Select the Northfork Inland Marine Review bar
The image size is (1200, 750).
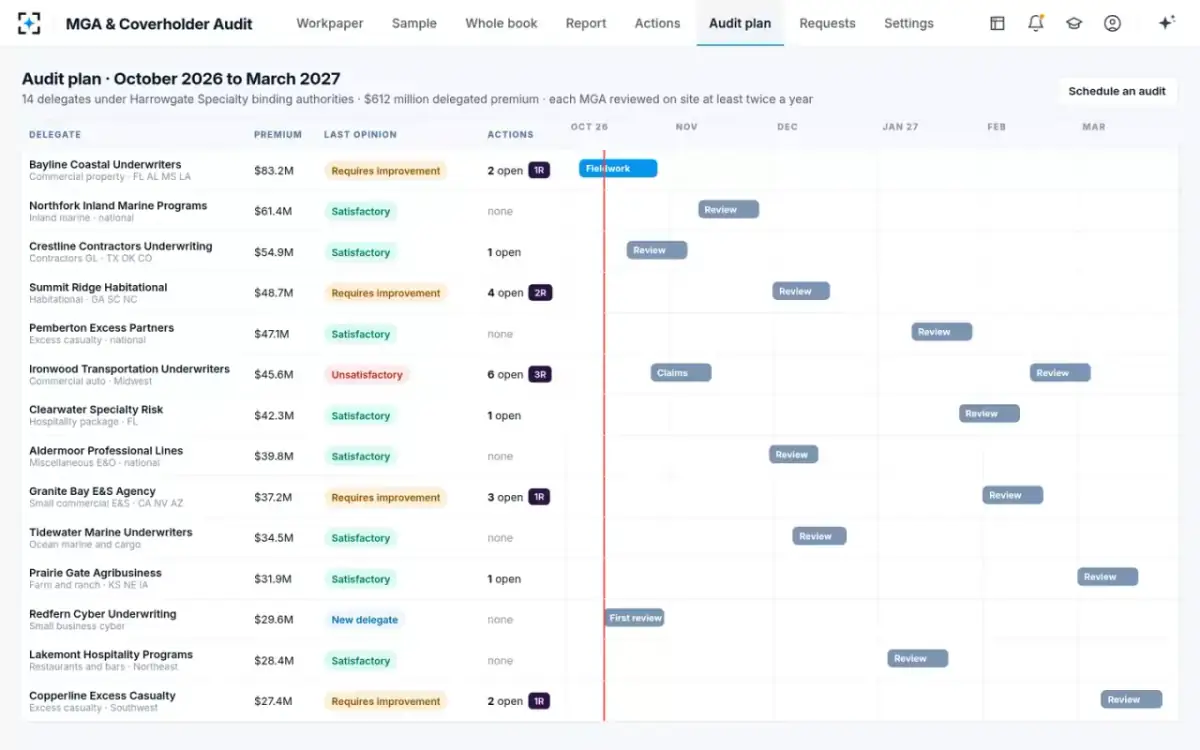coord(728,210)
